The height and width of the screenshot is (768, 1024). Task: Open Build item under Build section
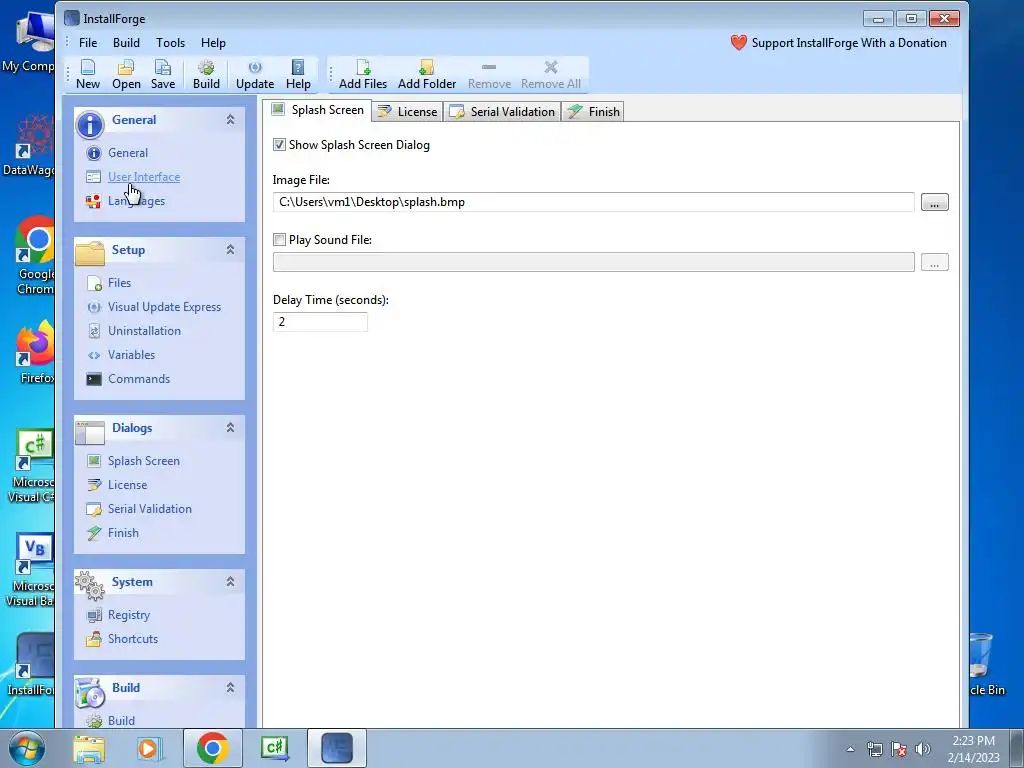point(121,721)
